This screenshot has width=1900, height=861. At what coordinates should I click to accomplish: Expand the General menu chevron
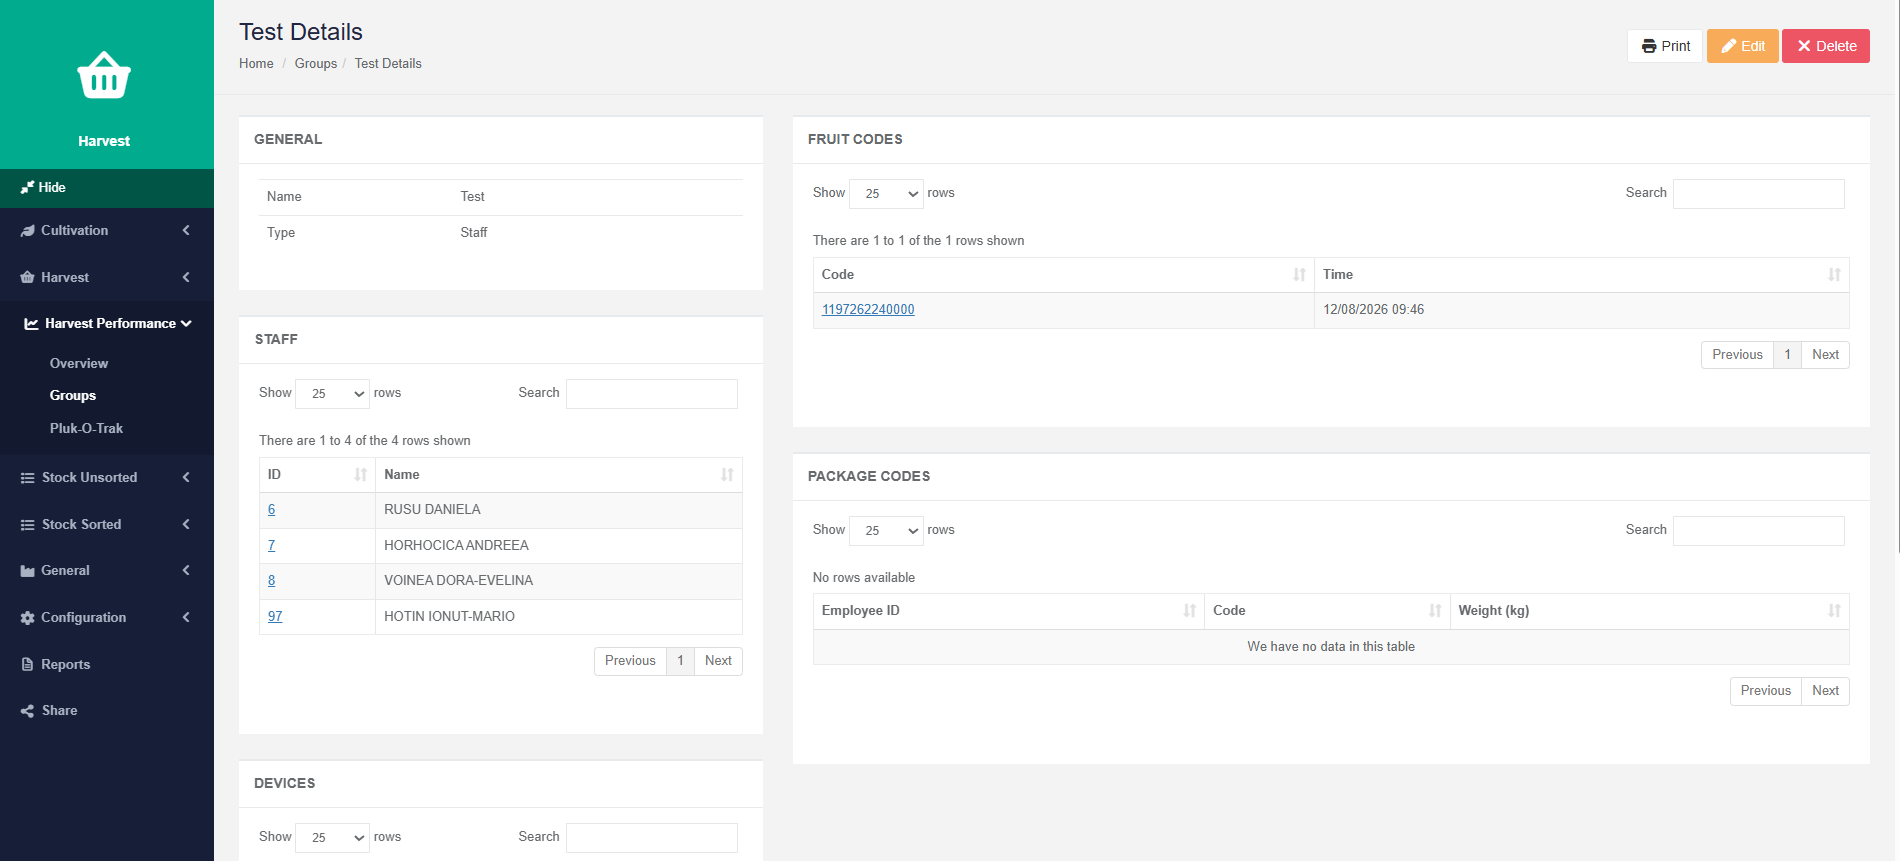point(186,570)
